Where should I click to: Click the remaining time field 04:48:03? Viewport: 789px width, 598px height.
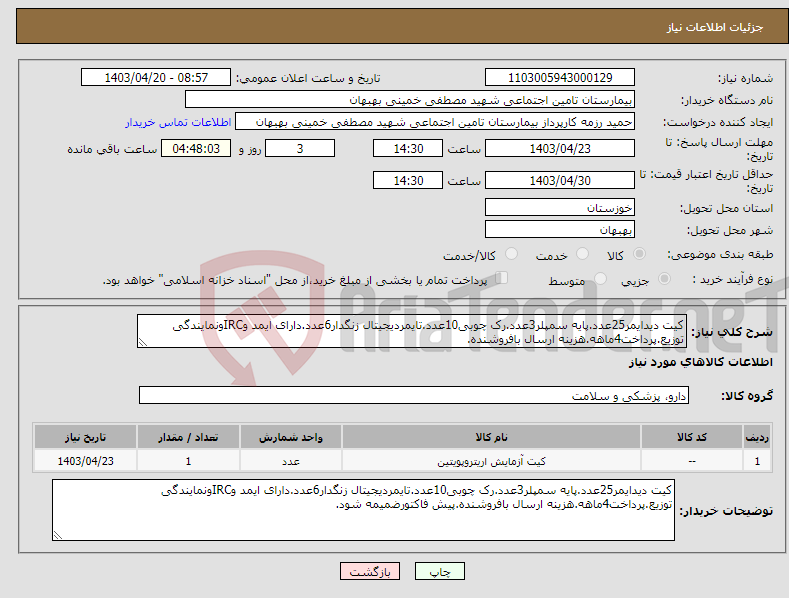click(x=196, y=148)
